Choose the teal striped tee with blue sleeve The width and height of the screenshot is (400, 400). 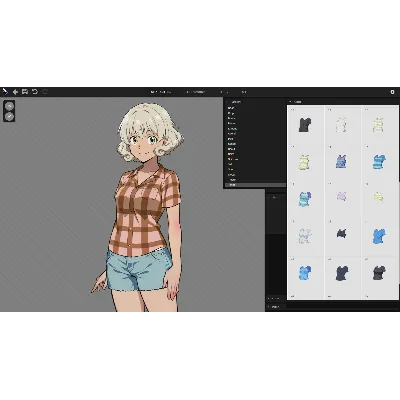tap(305, 199)
